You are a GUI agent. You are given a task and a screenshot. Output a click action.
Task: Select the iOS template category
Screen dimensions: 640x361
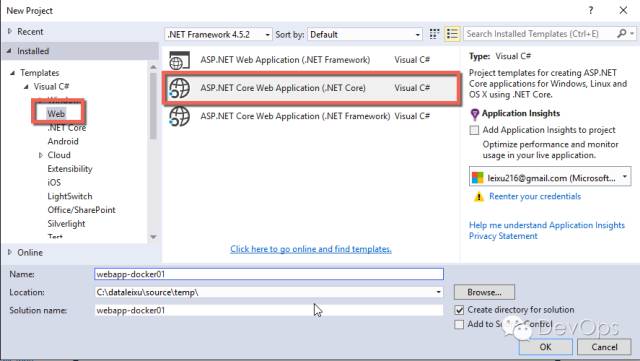point(54,183)
